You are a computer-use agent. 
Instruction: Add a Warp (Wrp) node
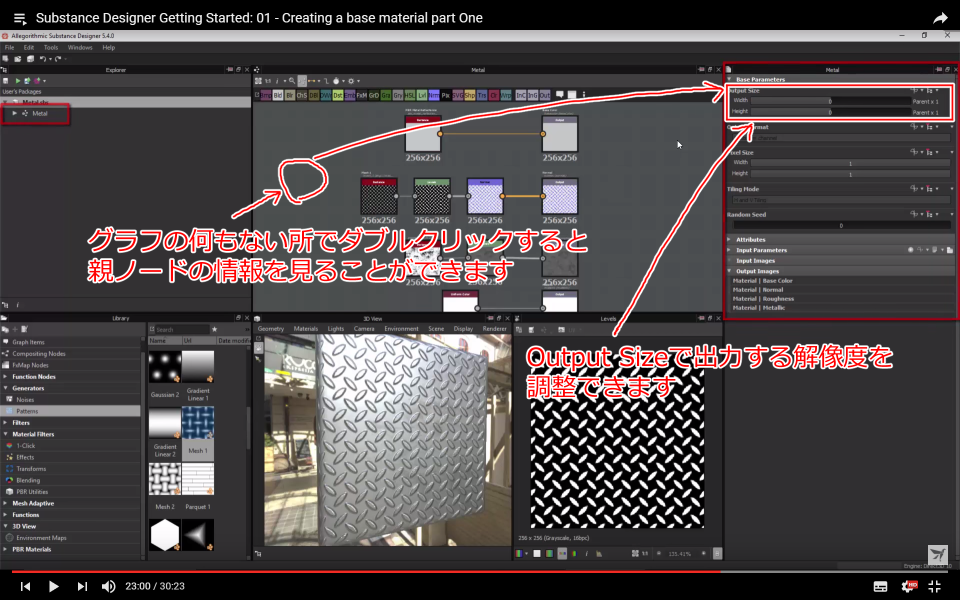click(x=506, y=95)
